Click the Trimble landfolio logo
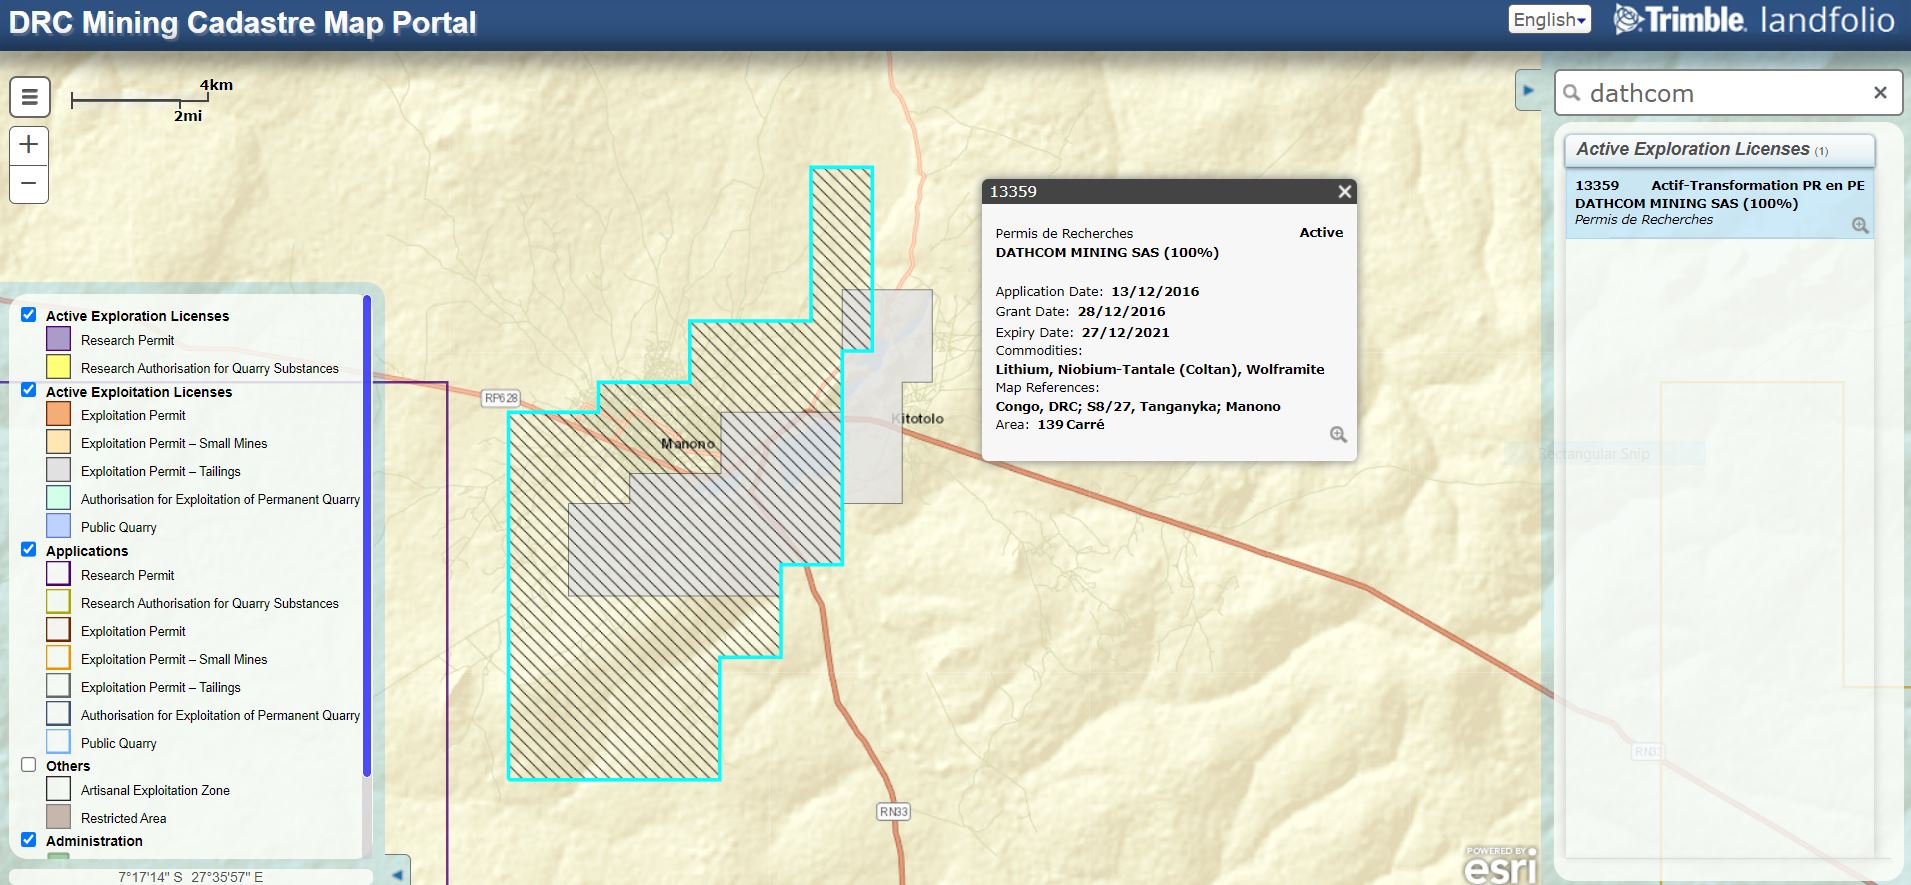The image size is (1911, 885). 1754,20
